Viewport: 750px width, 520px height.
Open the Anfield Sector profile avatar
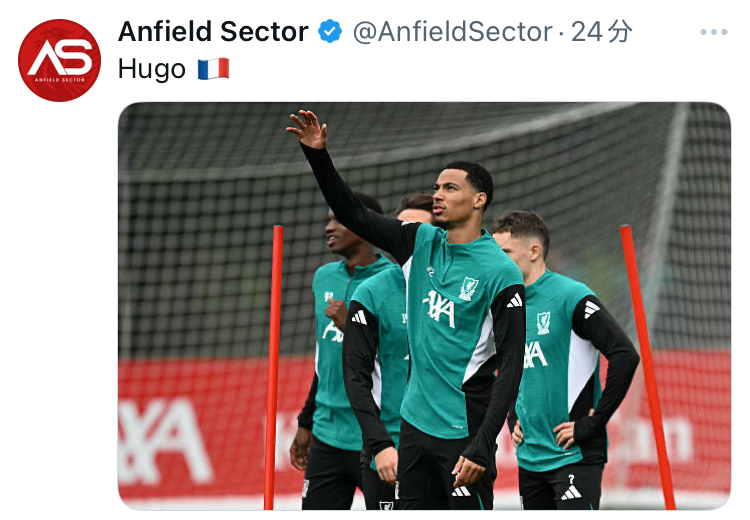pos(59,60)
